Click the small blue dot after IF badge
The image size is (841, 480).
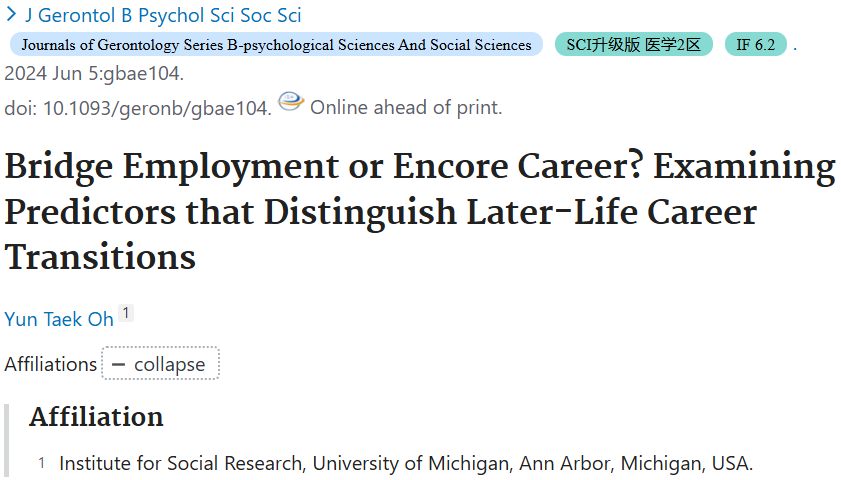[x=795, y=49]
